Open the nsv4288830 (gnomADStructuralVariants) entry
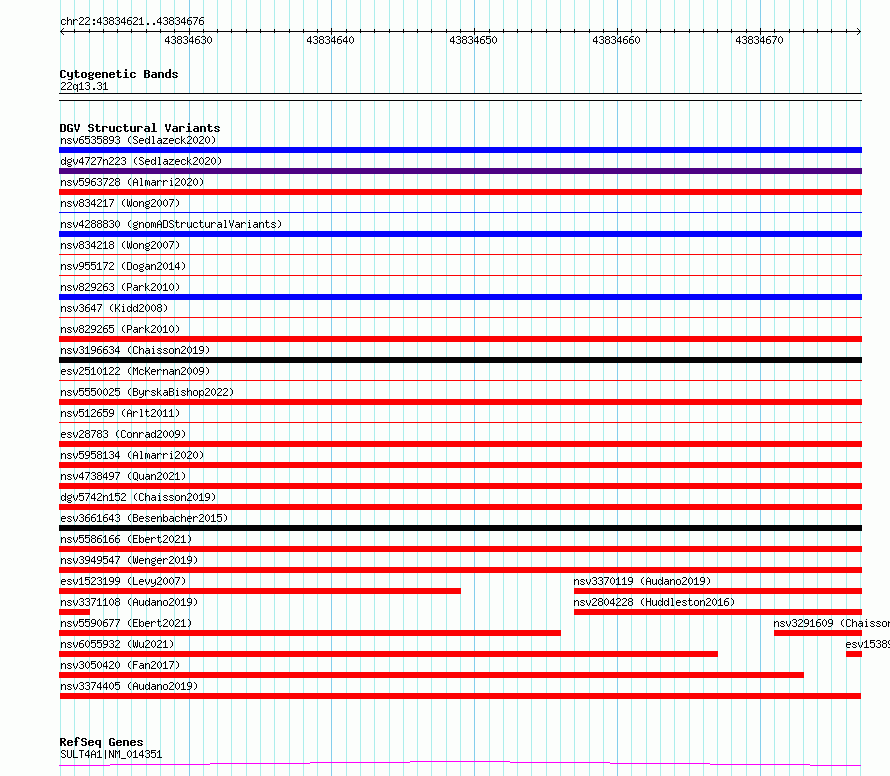Screen dimensions: 890x776 (x=171, y=224)
